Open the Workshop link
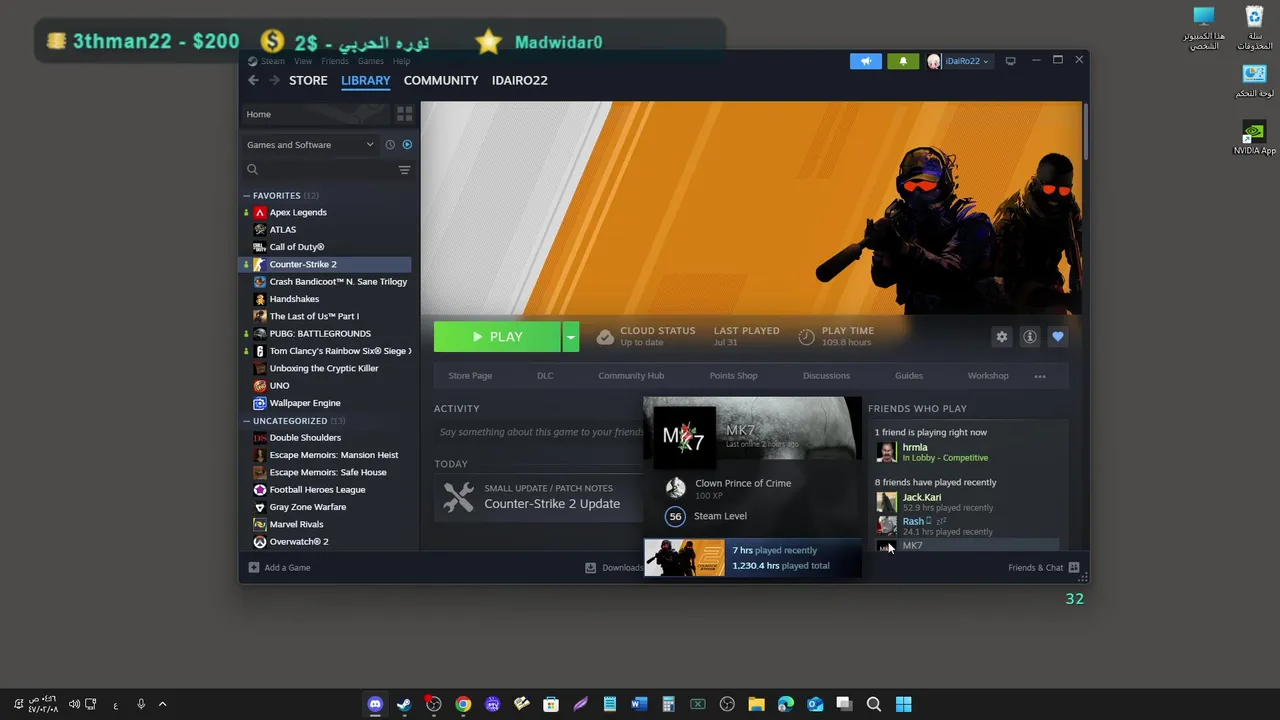This screenshot has height=720, width=1280. 988,376
